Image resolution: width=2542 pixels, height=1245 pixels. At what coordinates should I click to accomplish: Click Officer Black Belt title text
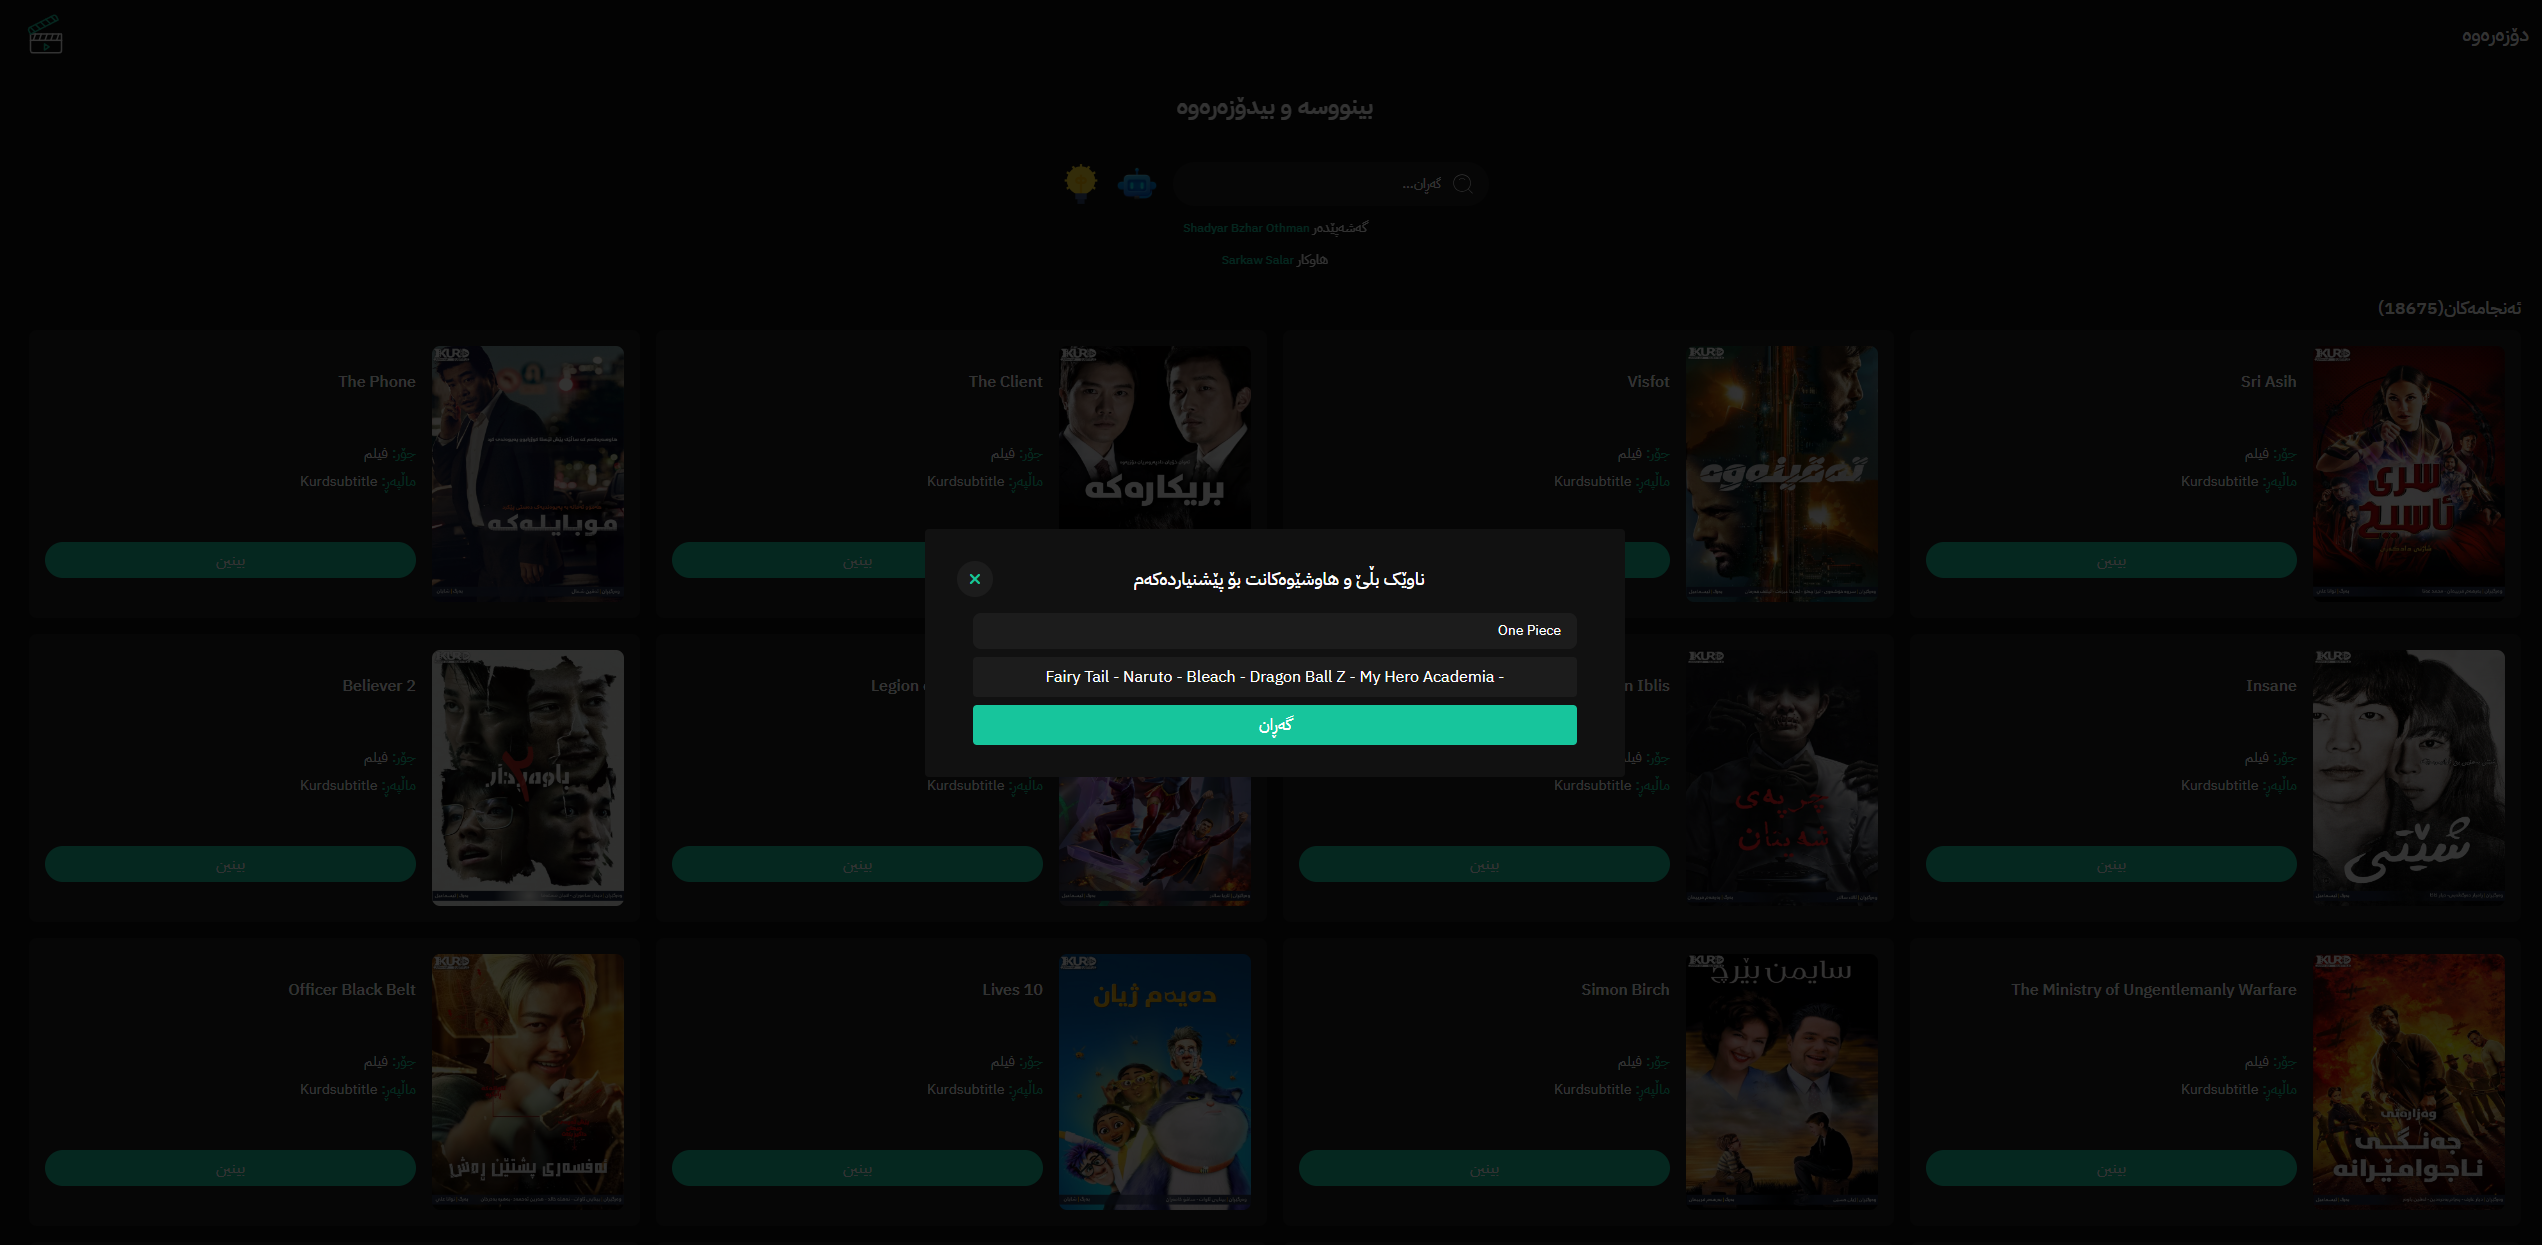click(x=352, y=990)
